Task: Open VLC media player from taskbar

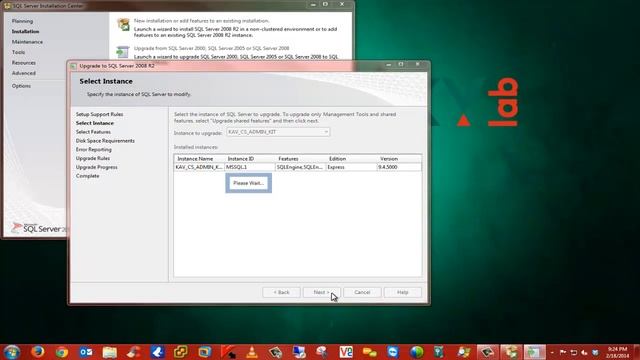Action: (x=252, y=352)
